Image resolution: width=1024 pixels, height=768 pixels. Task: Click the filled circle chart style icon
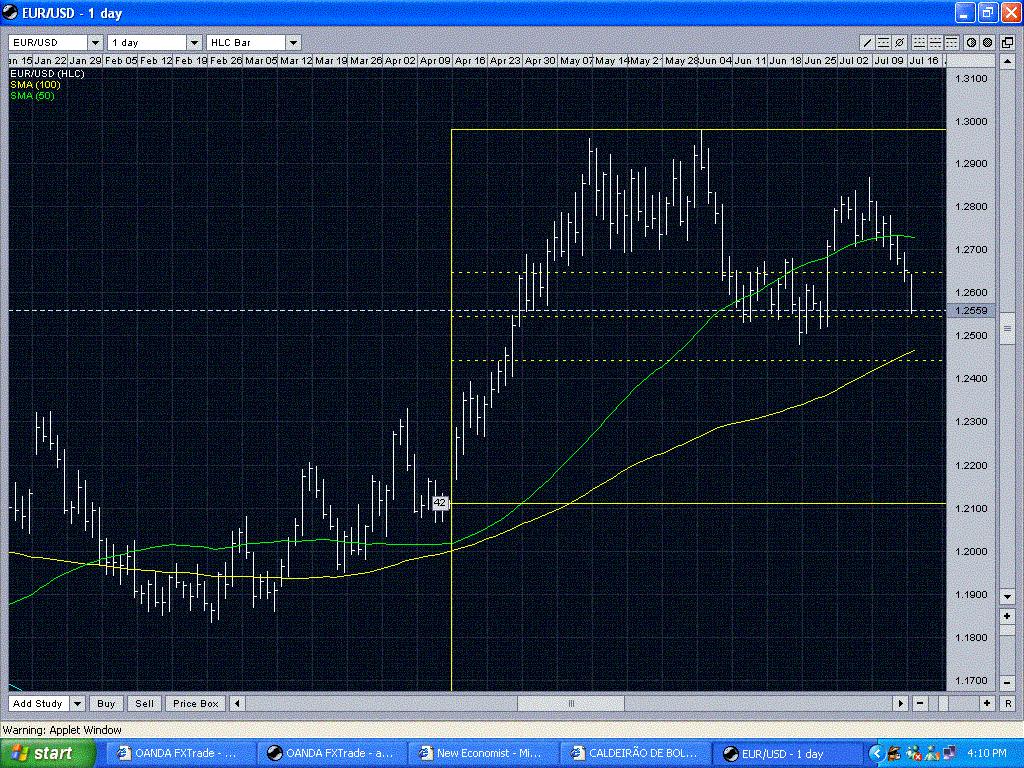[x=986, y=42]
